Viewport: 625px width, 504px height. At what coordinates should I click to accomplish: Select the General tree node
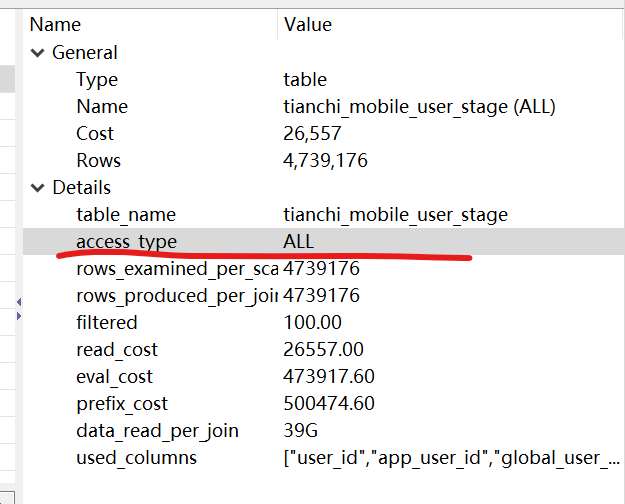[x=85, y=53]
